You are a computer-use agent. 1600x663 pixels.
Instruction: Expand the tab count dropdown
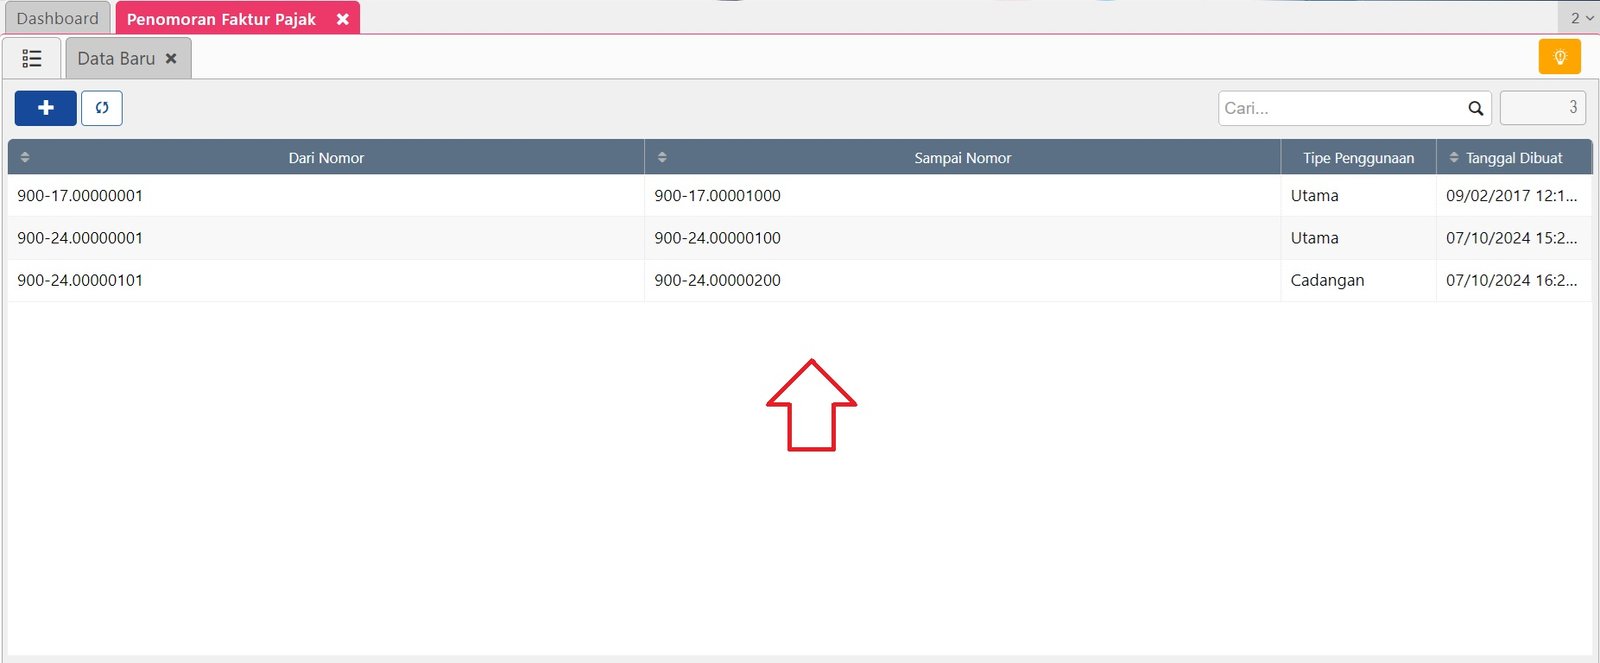[1581, 18]
